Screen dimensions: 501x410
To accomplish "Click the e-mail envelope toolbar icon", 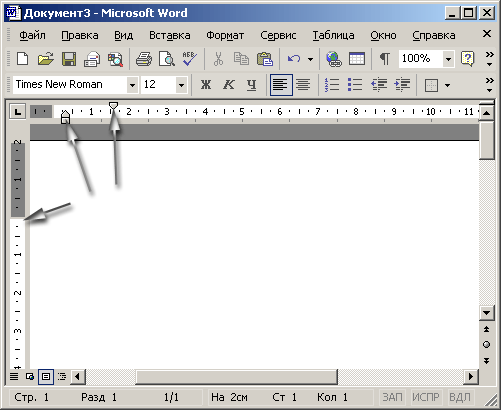I will (x=92, y=59).
